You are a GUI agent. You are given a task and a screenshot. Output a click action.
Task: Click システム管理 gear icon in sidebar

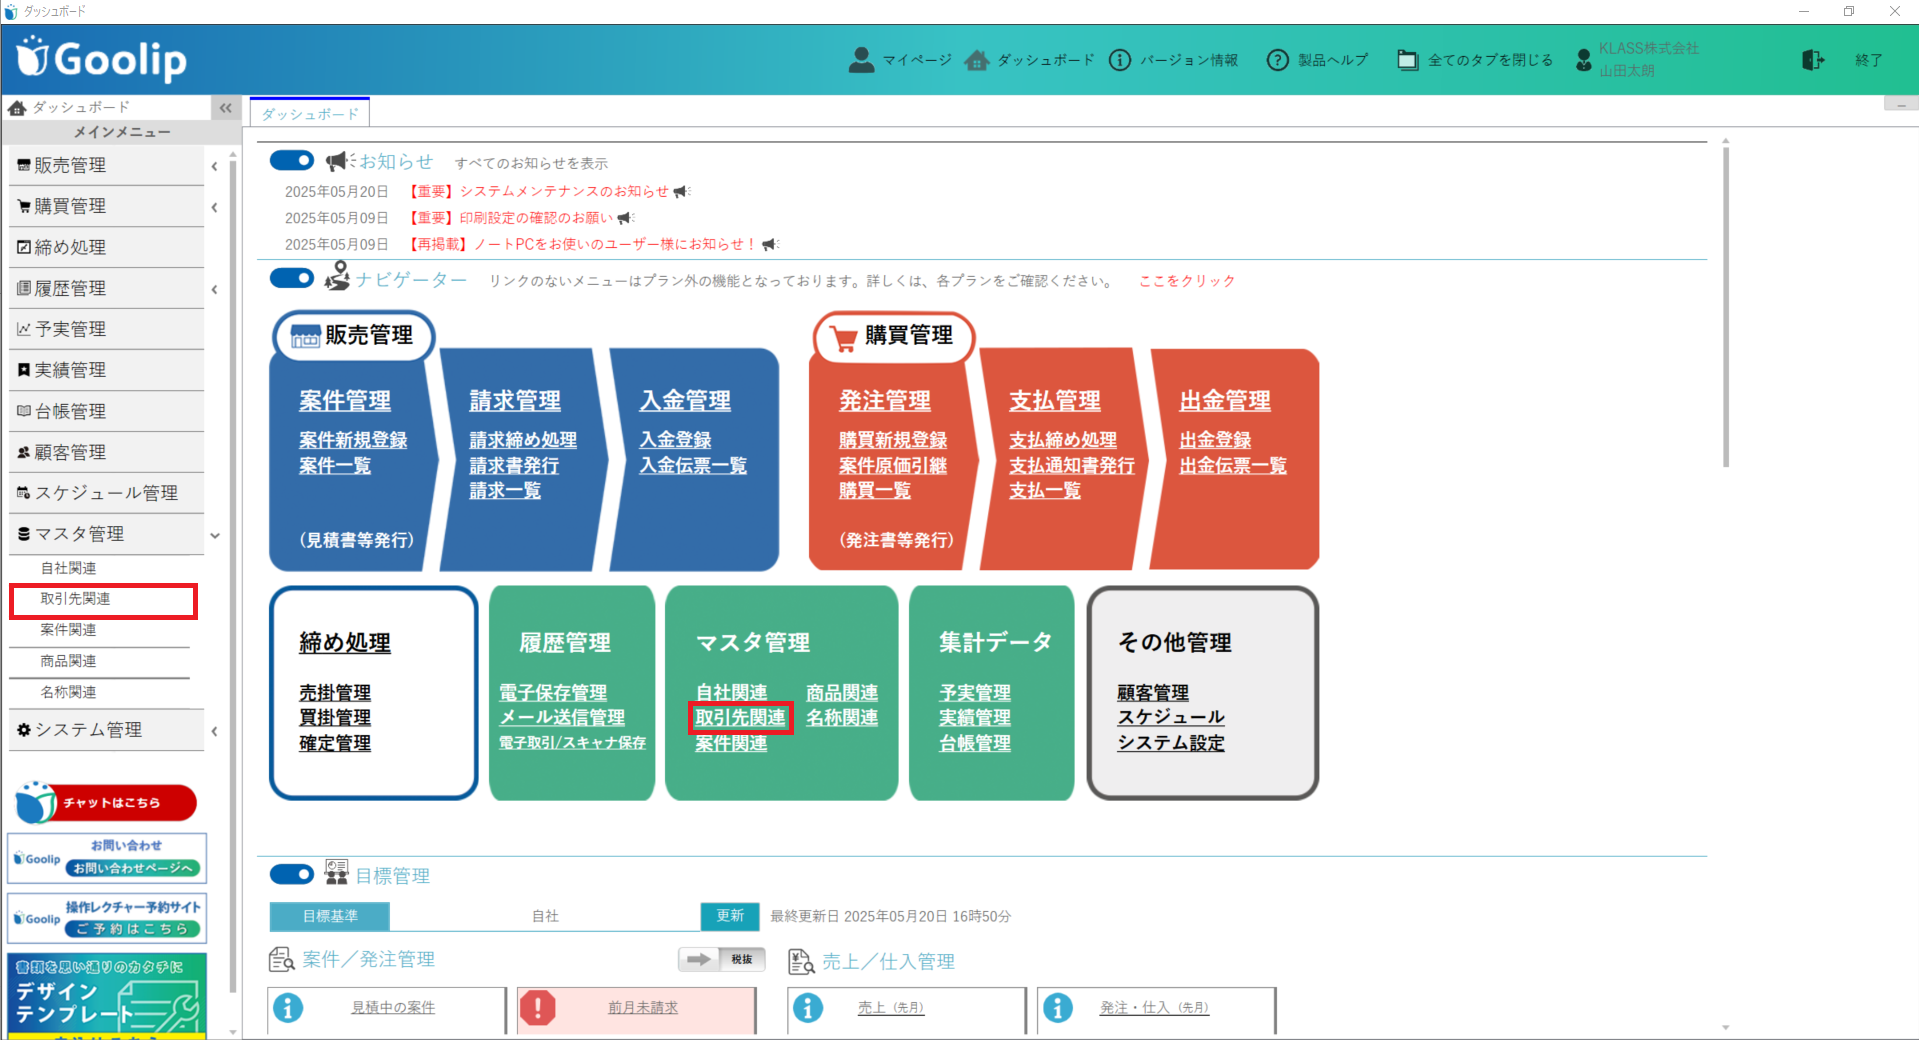point(24,730)
